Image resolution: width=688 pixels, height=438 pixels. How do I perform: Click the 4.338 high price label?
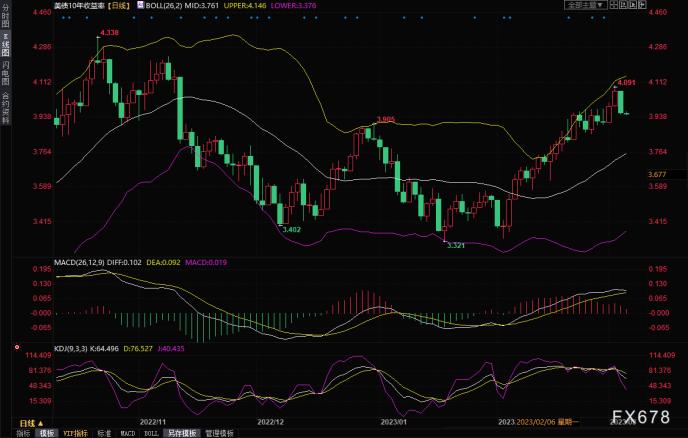(109, 32)
